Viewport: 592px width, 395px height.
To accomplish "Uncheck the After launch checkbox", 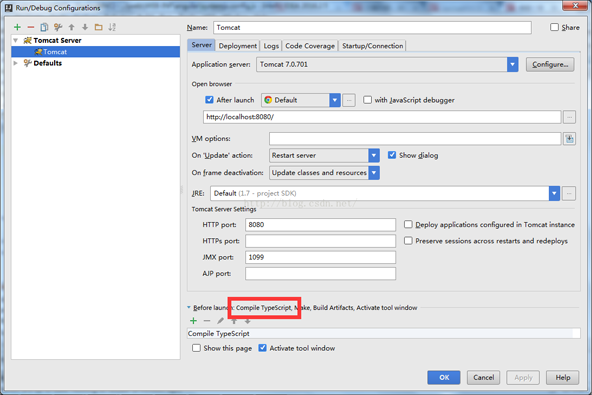I will 209,100.
